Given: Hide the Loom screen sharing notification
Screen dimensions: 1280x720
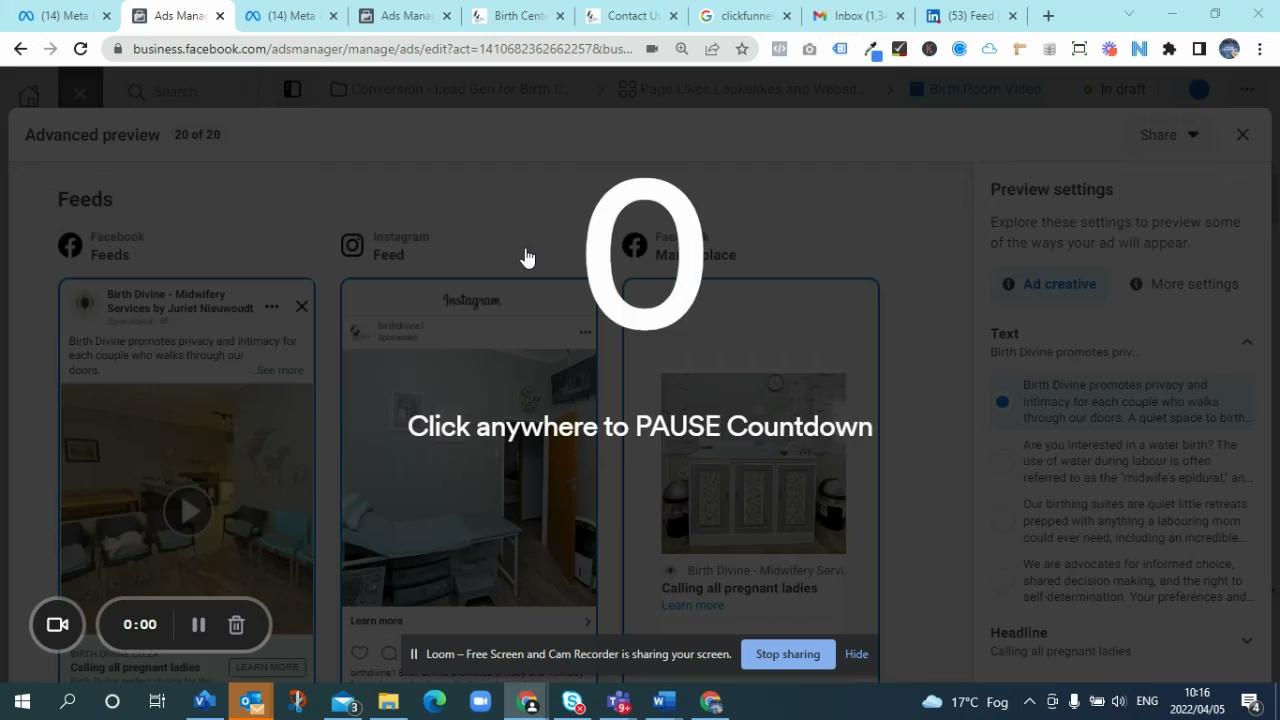Looking at the screenshot, I should tap(856, 654).
